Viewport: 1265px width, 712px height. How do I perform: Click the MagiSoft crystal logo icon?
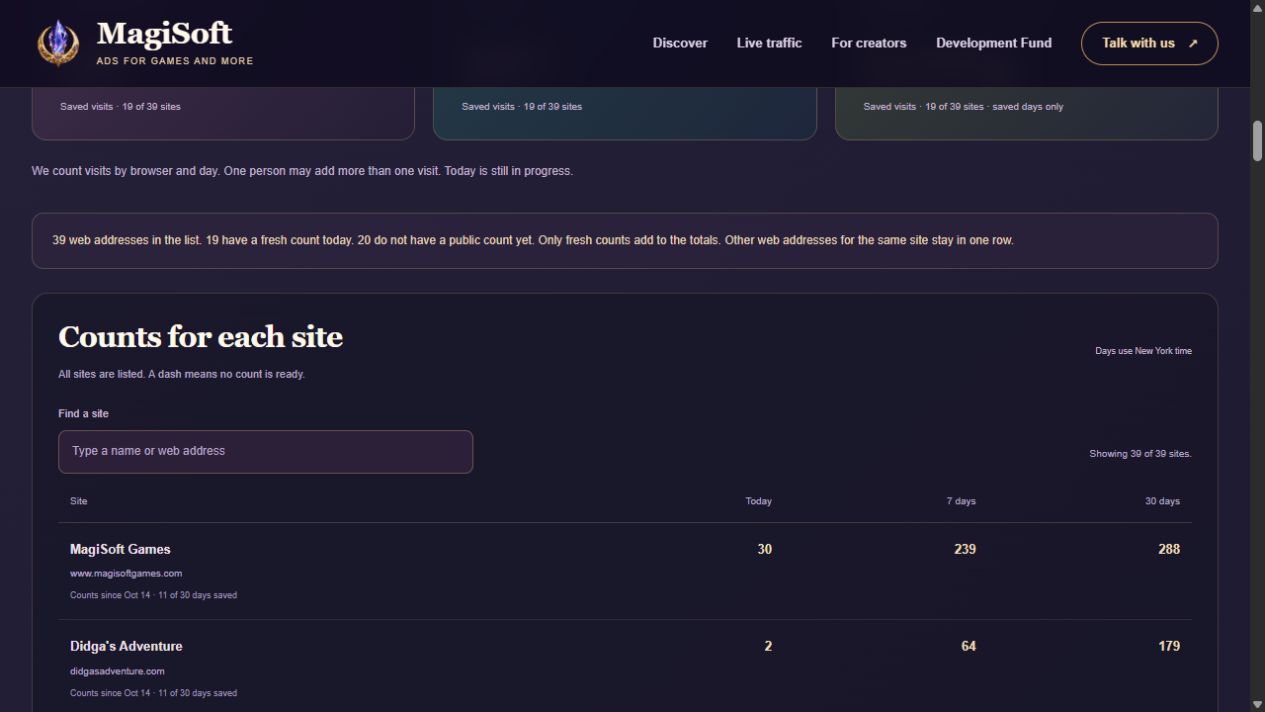(58, 43)
